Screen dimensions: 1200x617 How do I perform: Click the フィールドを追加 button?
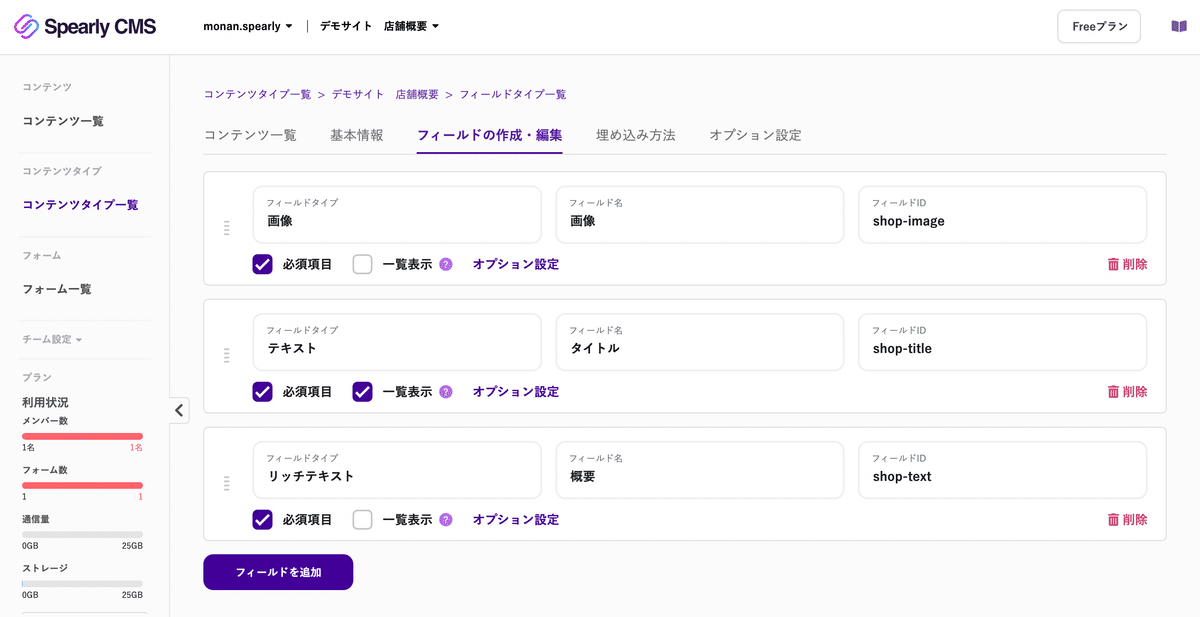[278, 573]
